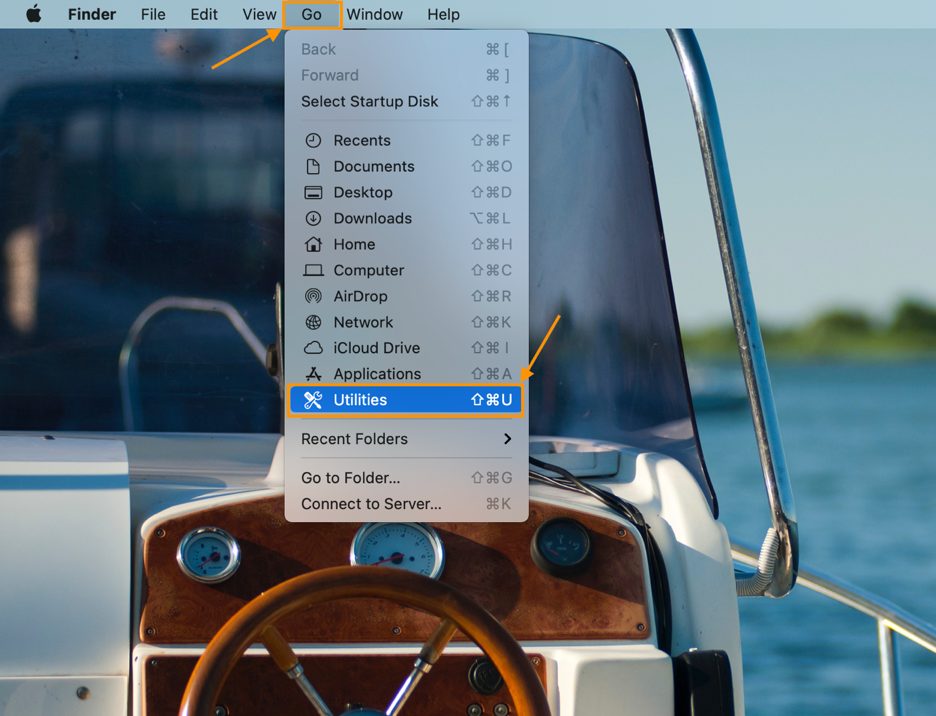Open the File menu

tap(153, 15)
